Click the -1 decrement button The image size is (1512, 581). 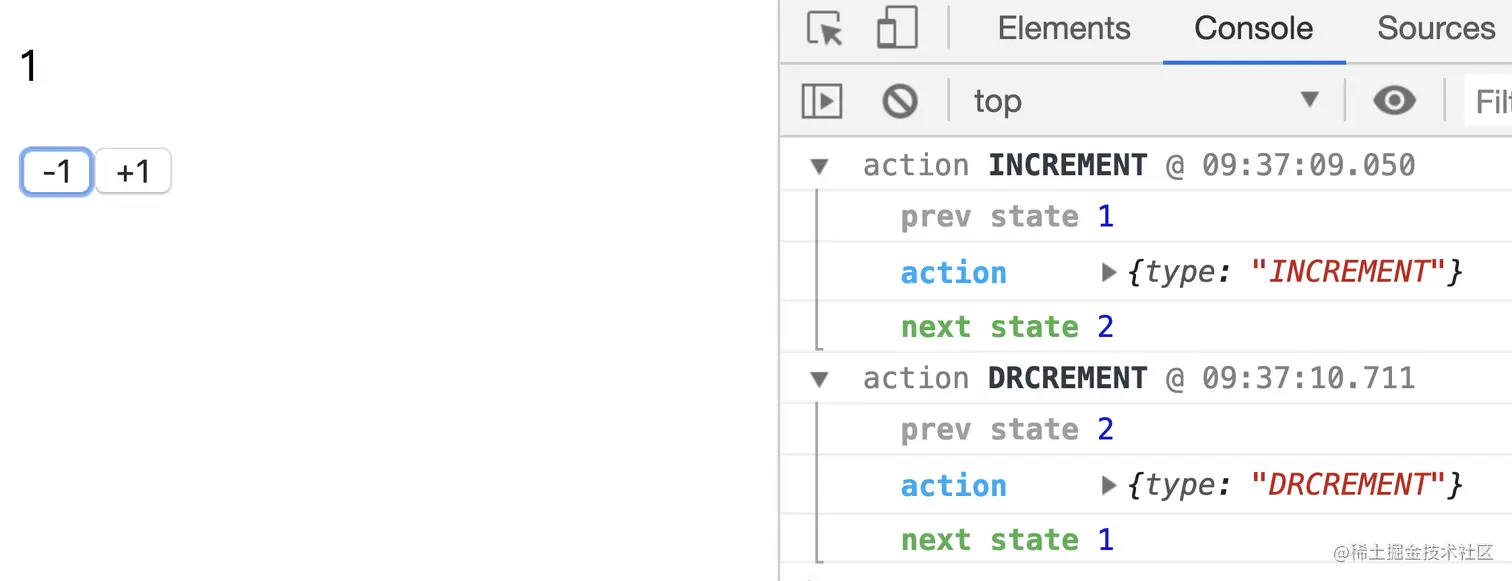coord(57,171)
